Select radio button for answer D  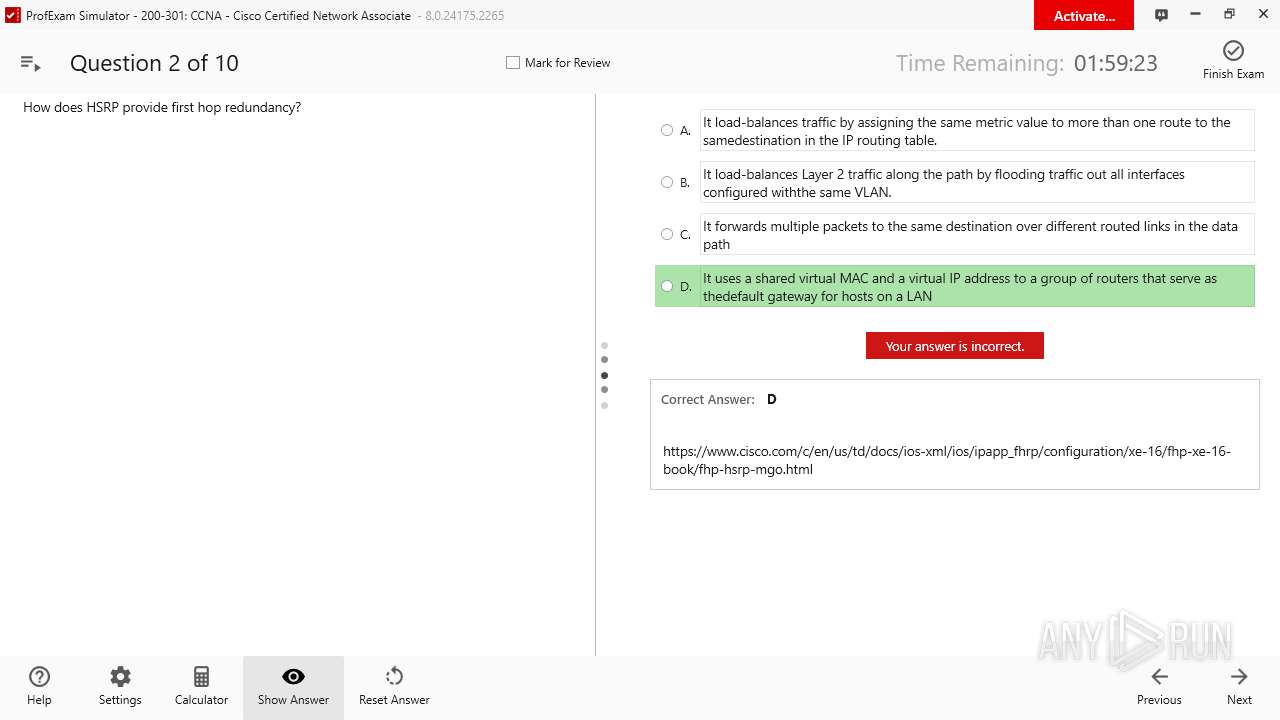point(667,286)
